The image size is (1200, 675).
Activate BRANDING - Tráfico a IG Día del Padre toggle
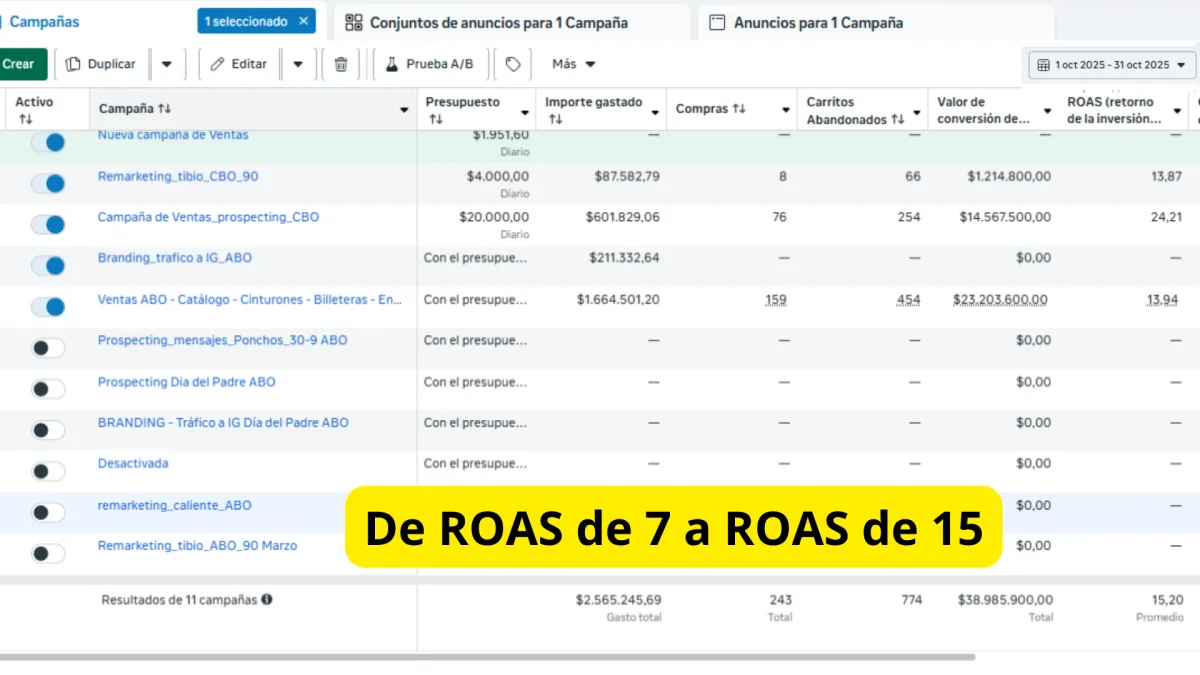click(x=47, y=430)
